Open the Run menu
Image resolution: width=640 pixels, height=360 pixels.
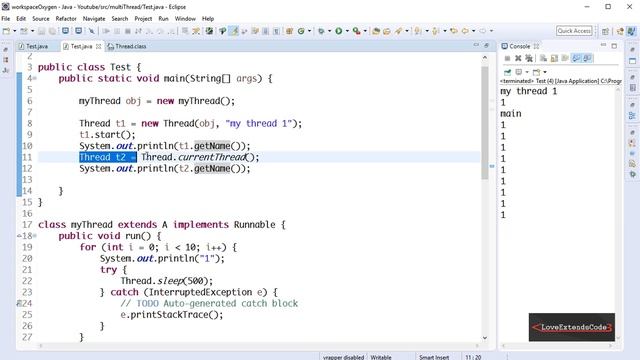coord(163,19)
